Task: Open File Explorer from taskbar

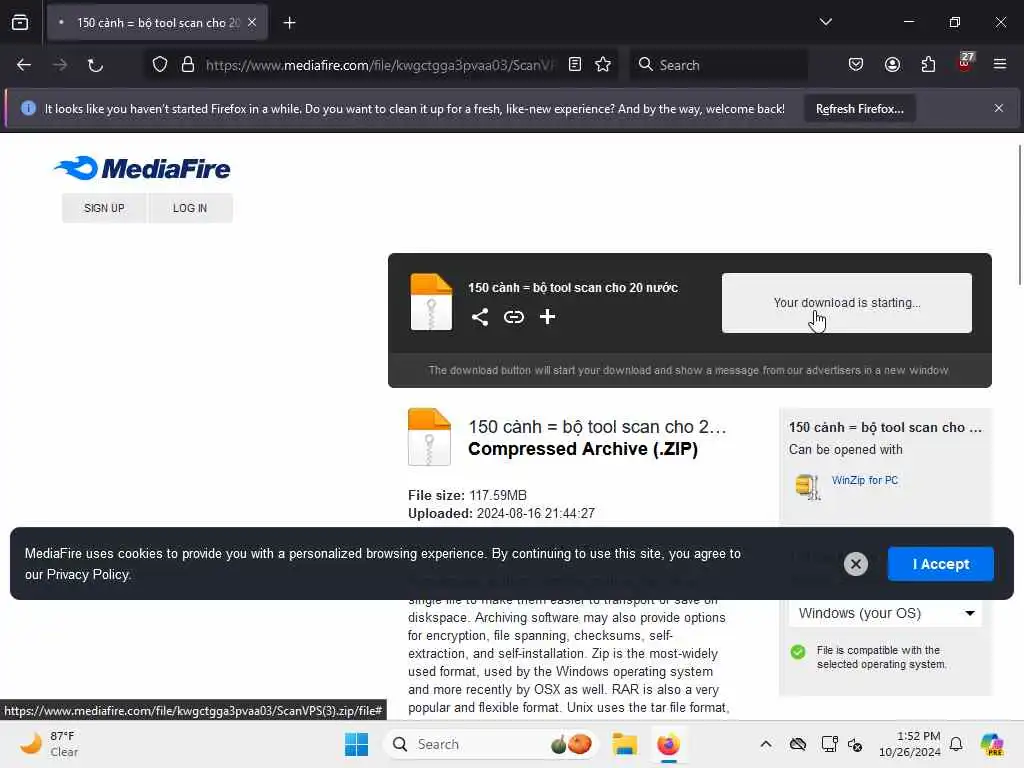Action: [624, 744]
